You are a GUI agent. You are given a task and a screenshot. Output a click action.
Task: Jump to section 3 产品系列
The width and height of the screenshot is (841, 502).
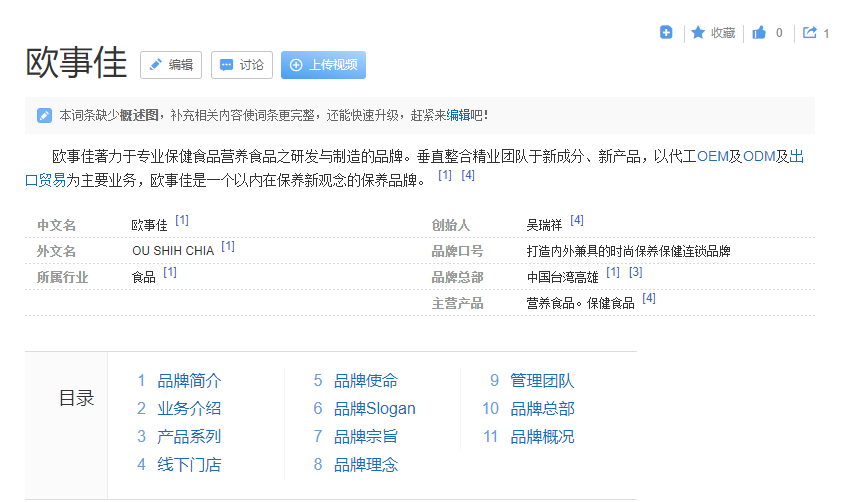189,437
